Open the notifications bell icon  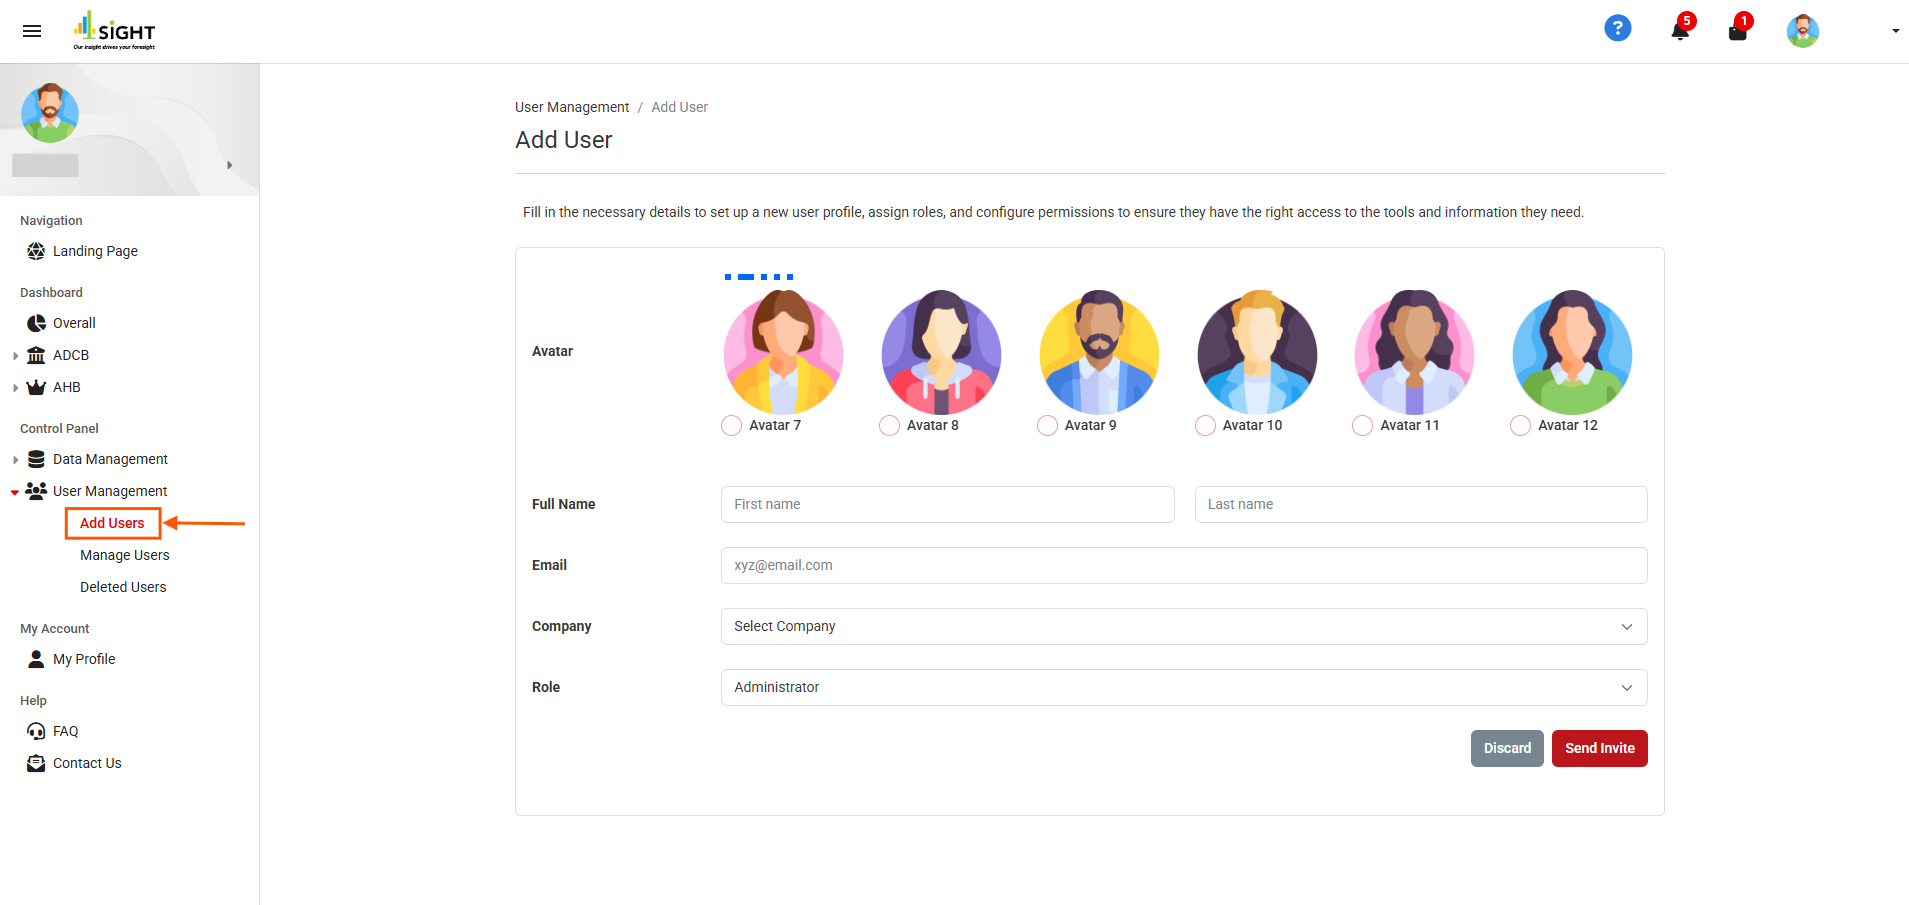point(1680,31)
